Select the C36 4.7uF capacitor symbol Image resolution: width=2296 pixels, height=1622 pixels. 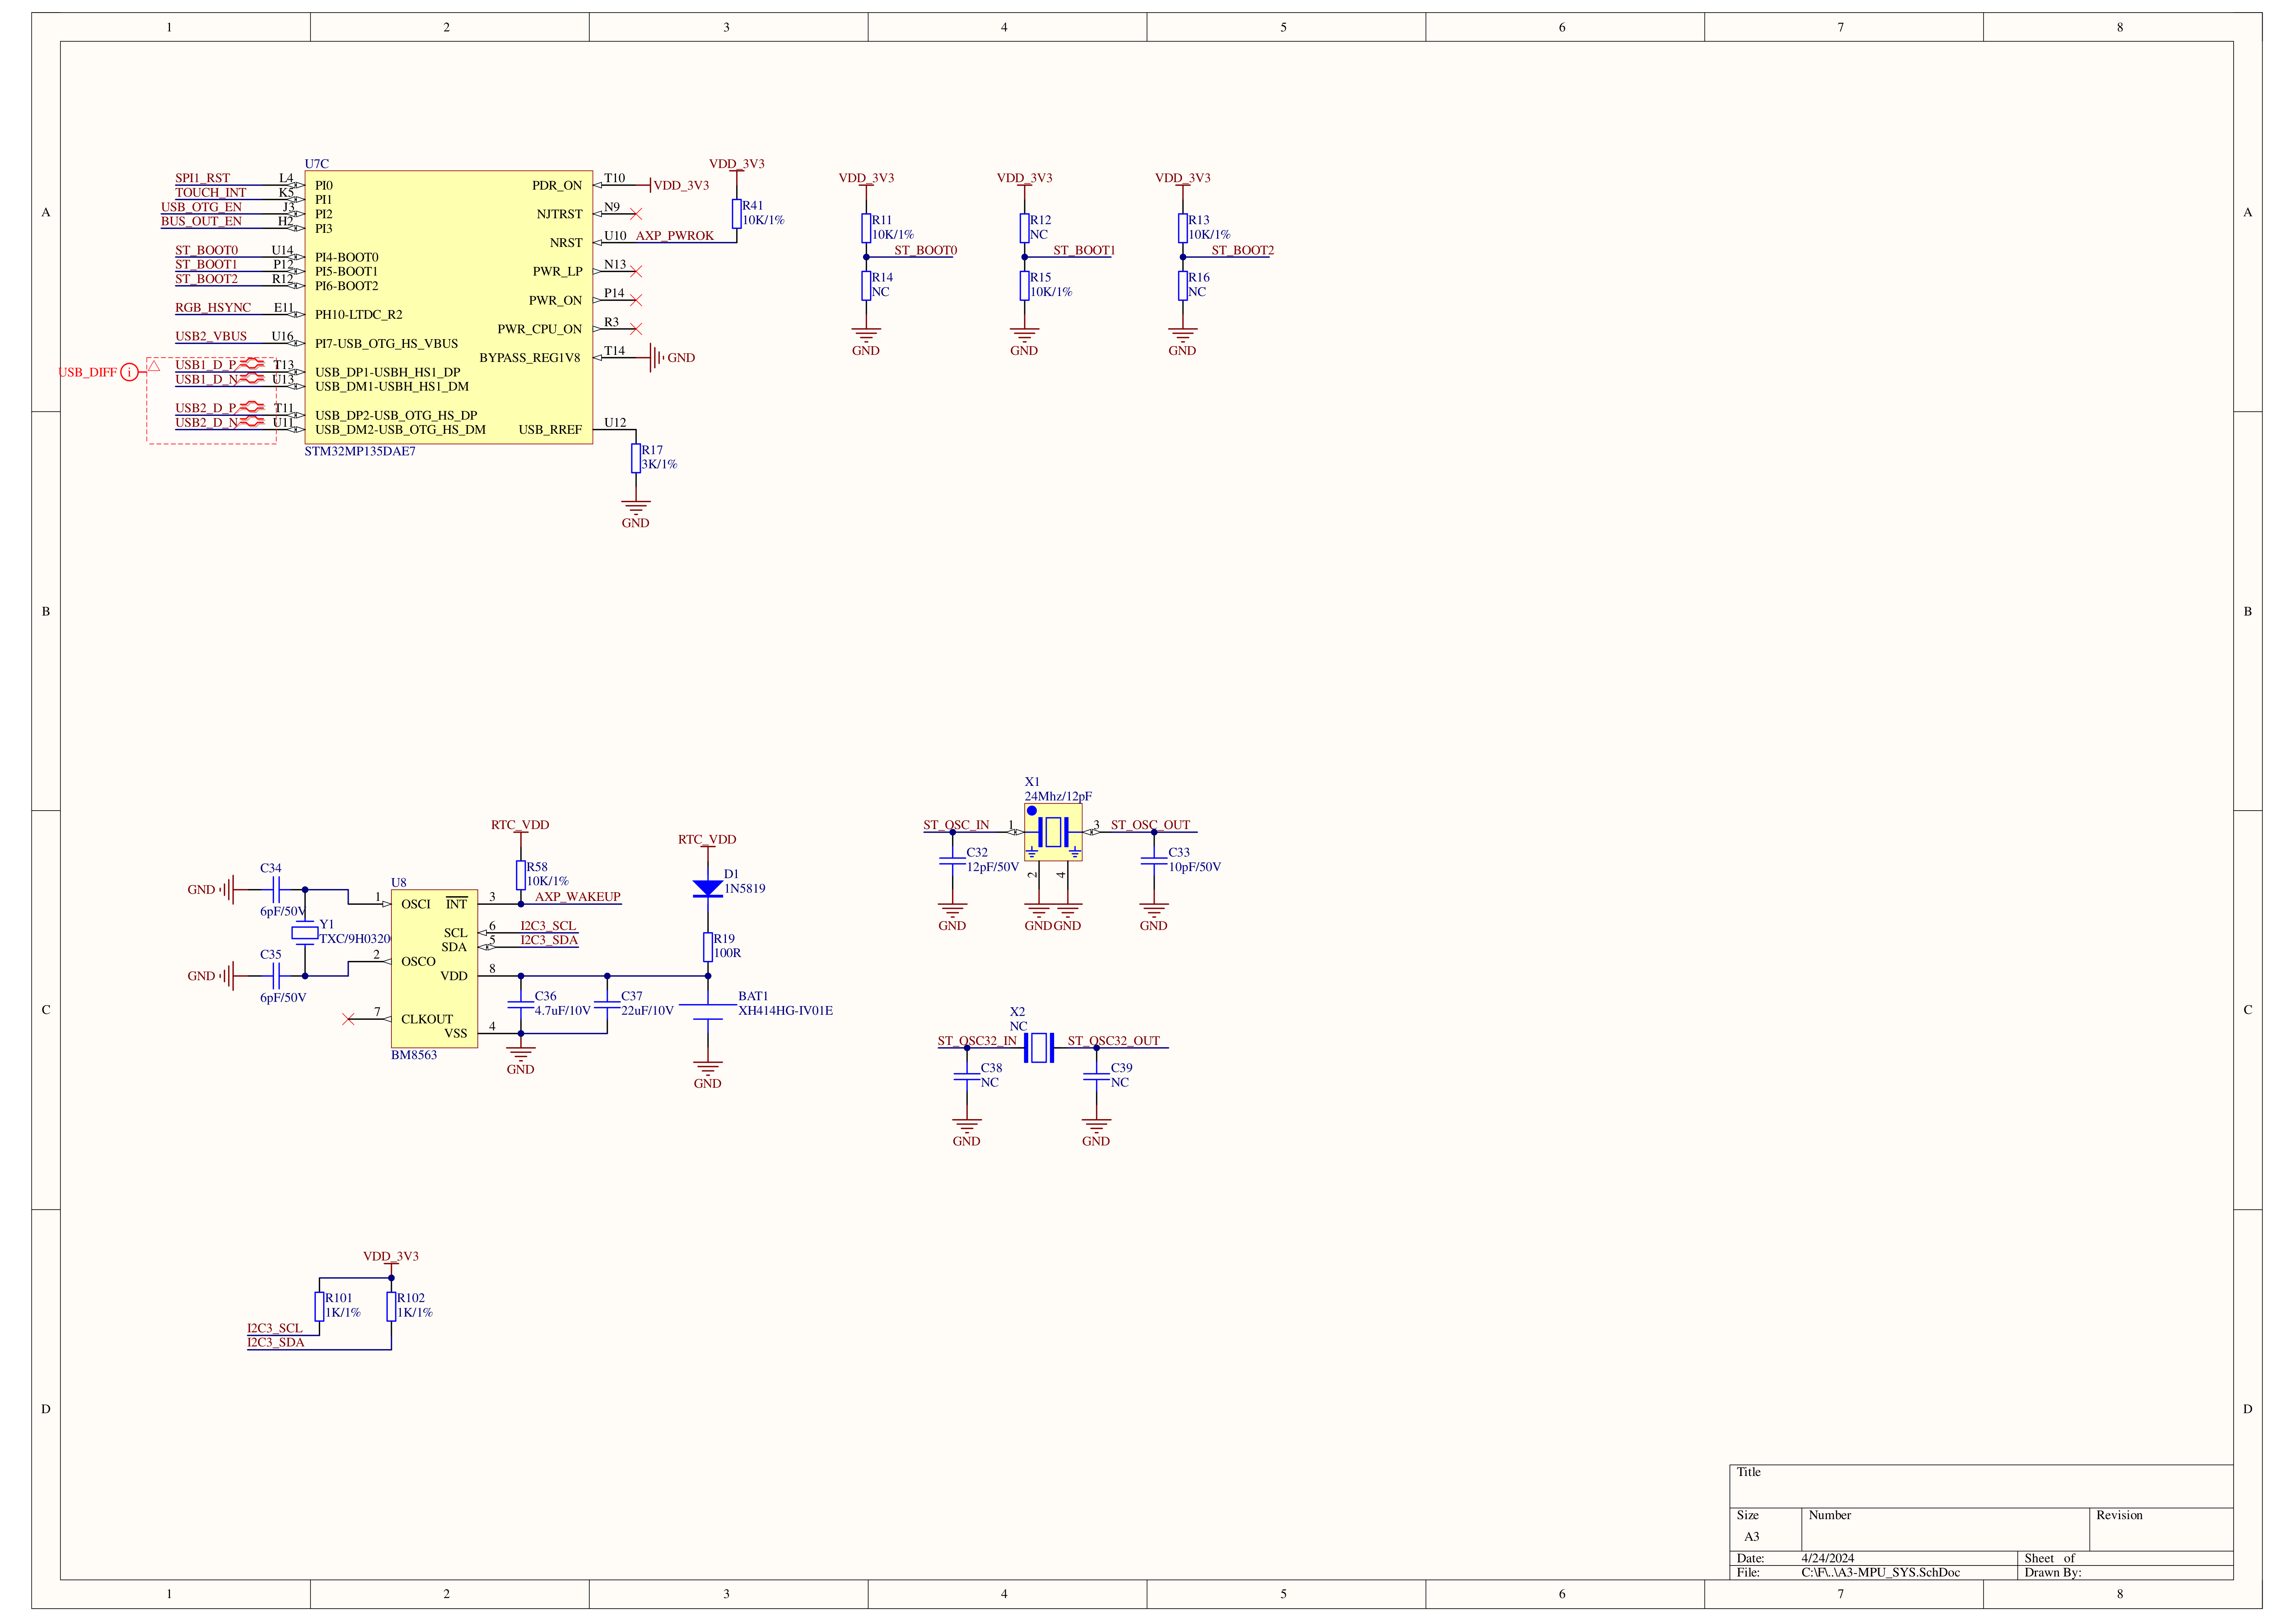coord(521,1005)
